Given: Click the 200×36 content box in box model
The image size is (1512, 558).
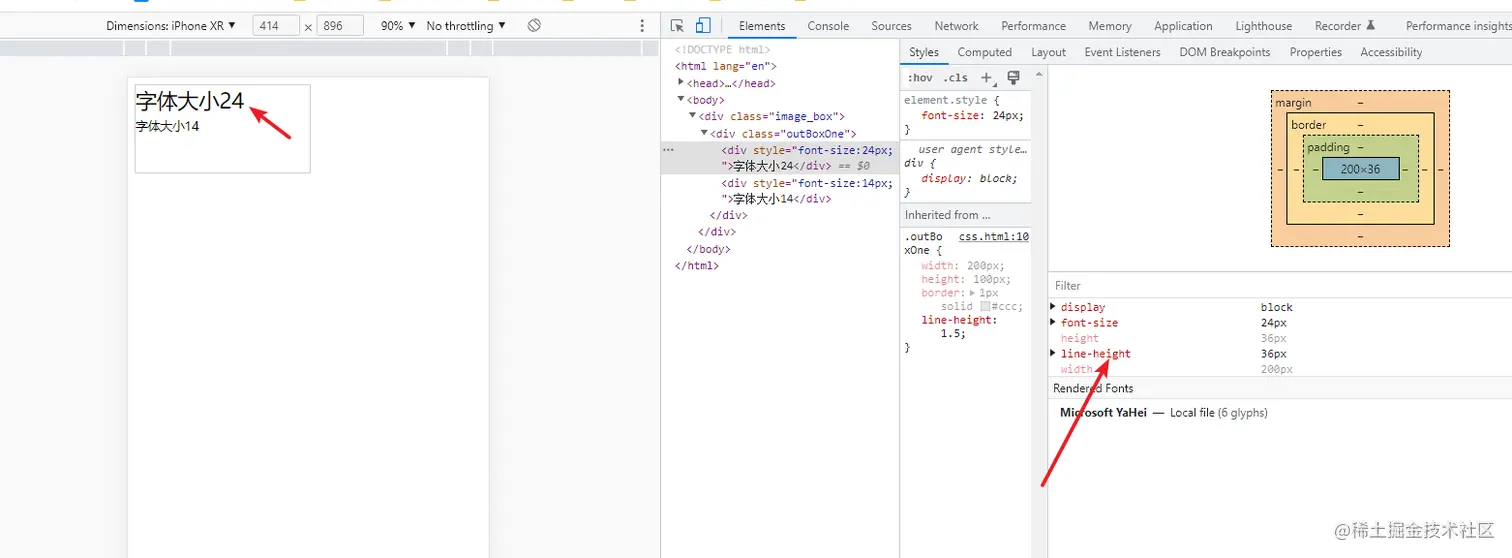Looking at the screenshot, I should click(1360, 169).
